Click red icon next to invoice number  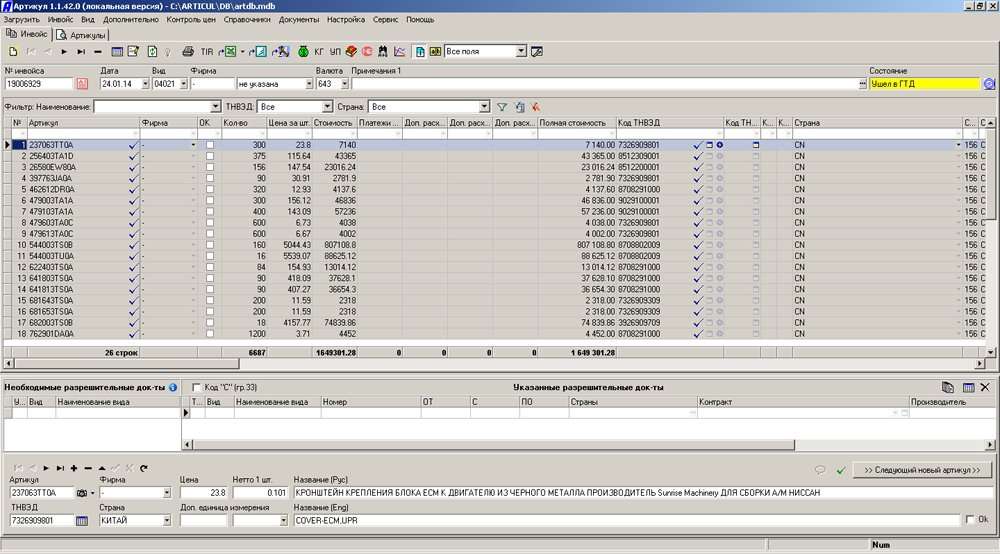coord(82,84)
